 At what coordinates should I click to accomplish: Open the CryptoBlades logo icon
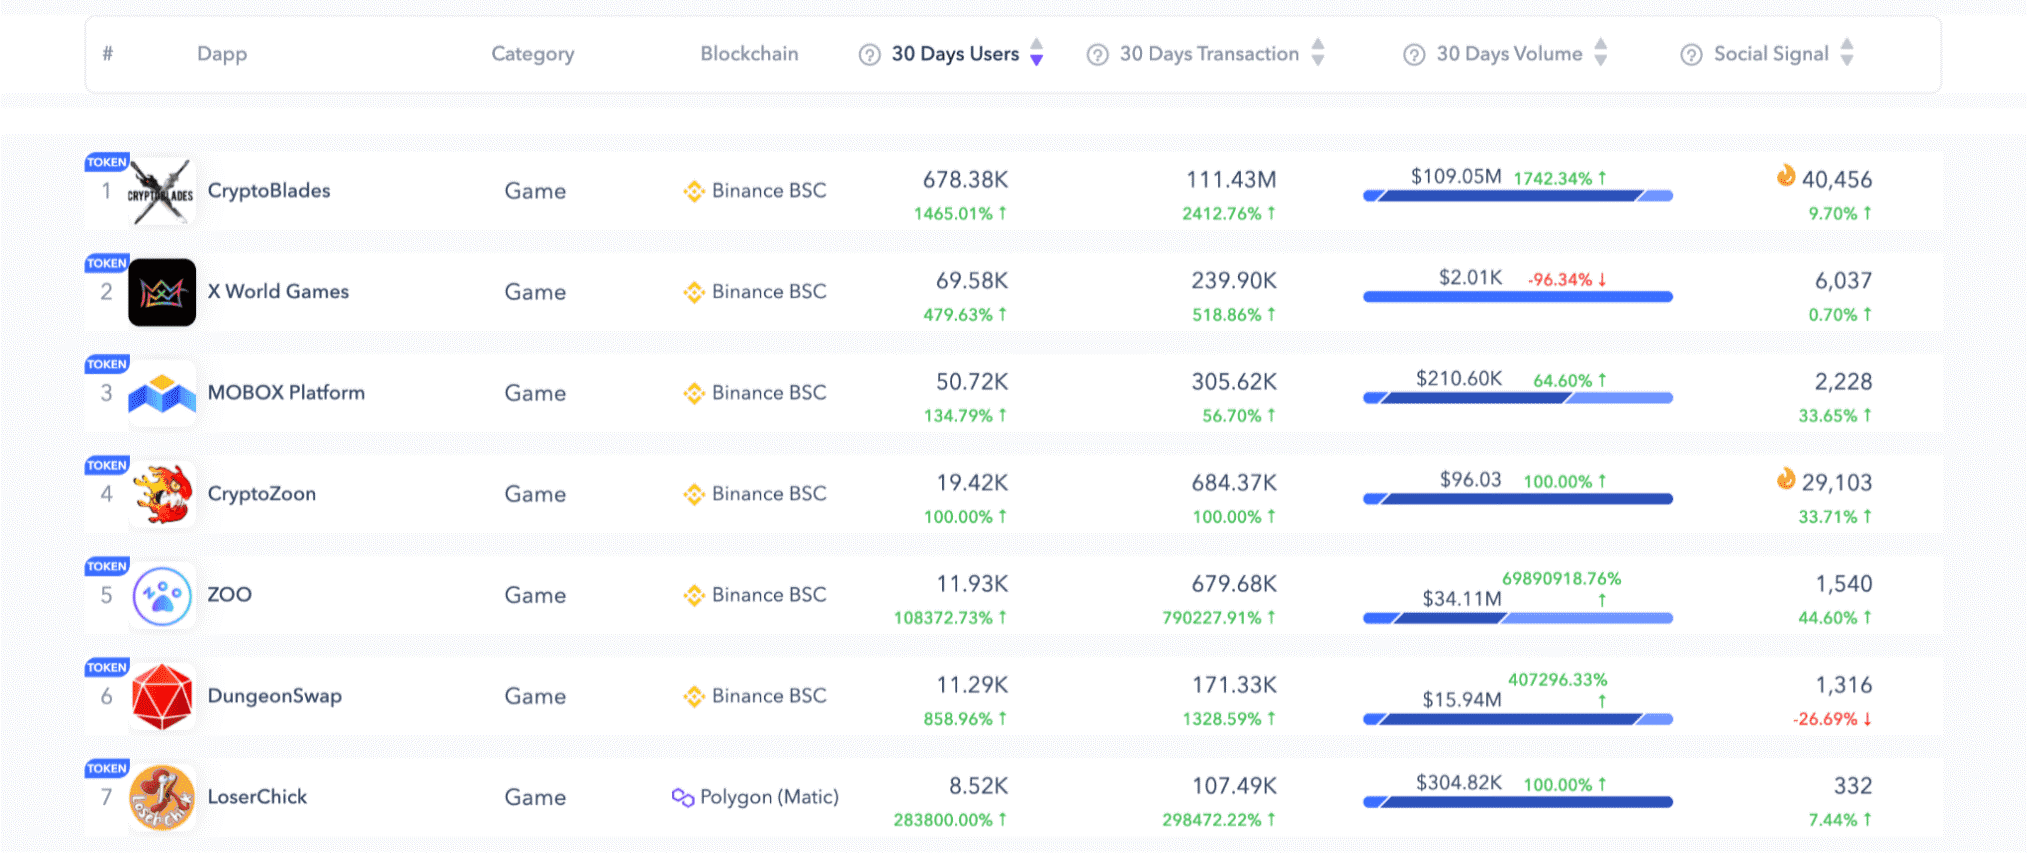coord(161,191)
